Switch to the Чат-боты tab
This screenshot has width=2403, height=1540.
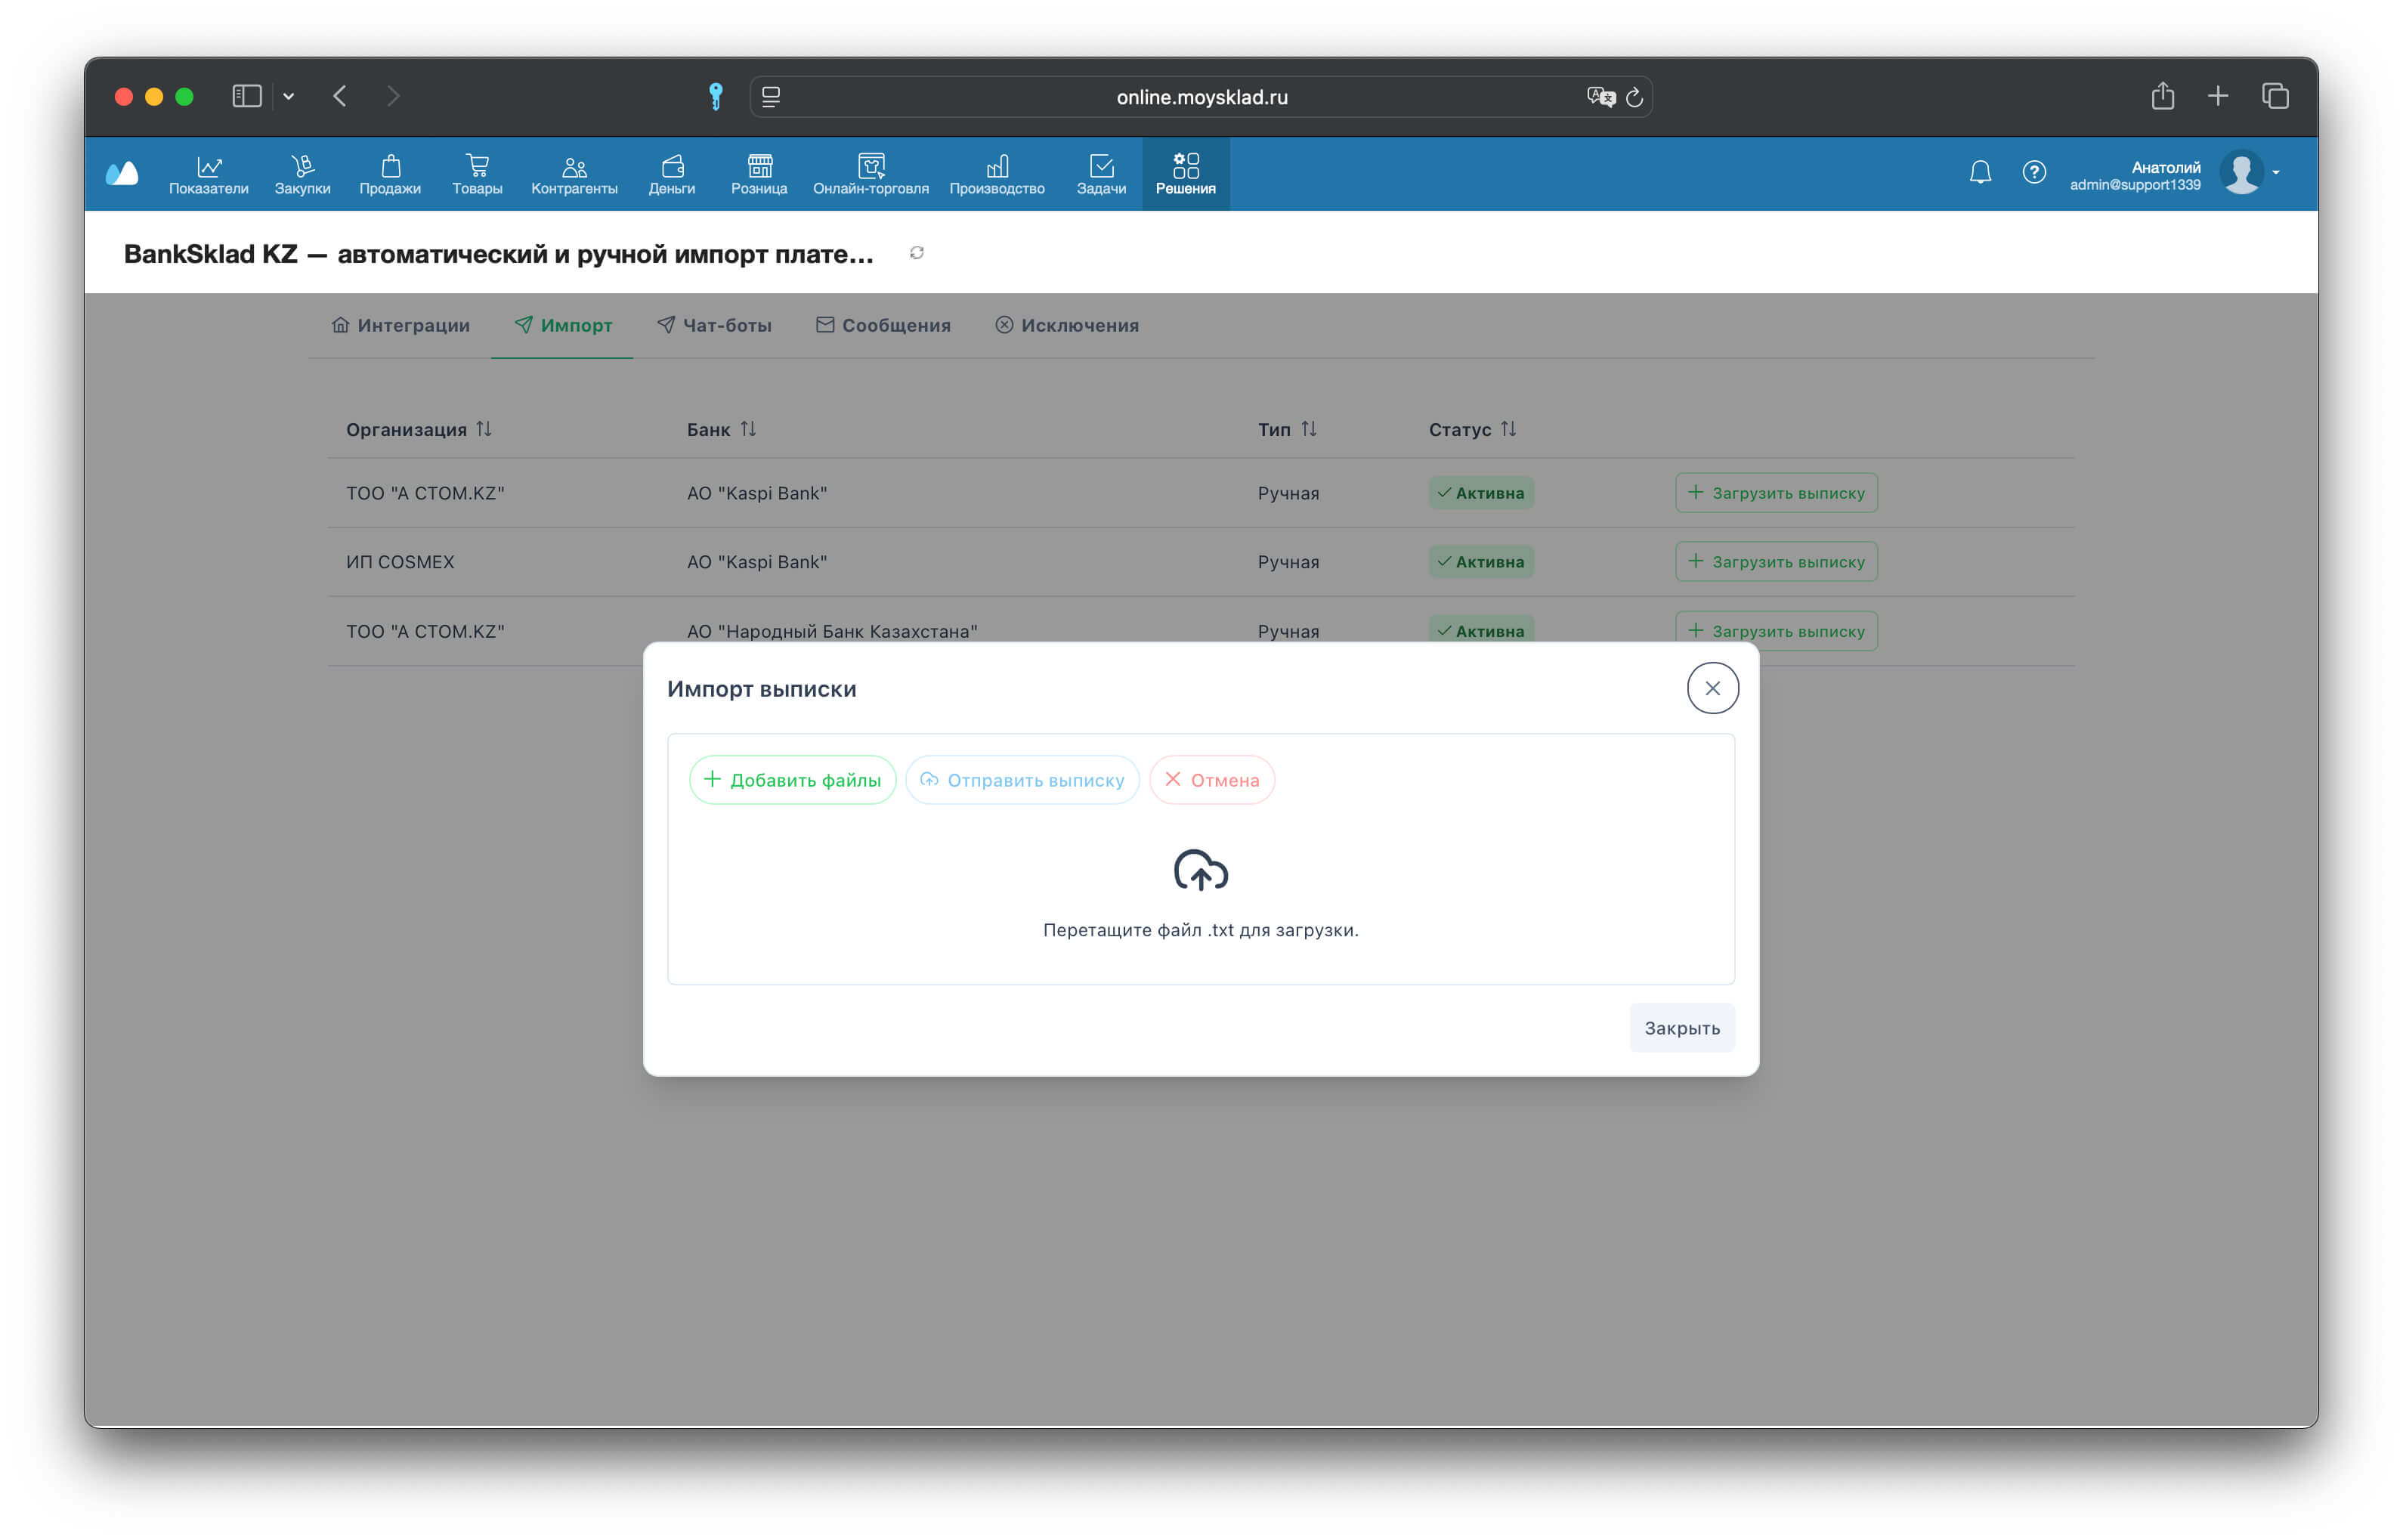click(714, 325)
